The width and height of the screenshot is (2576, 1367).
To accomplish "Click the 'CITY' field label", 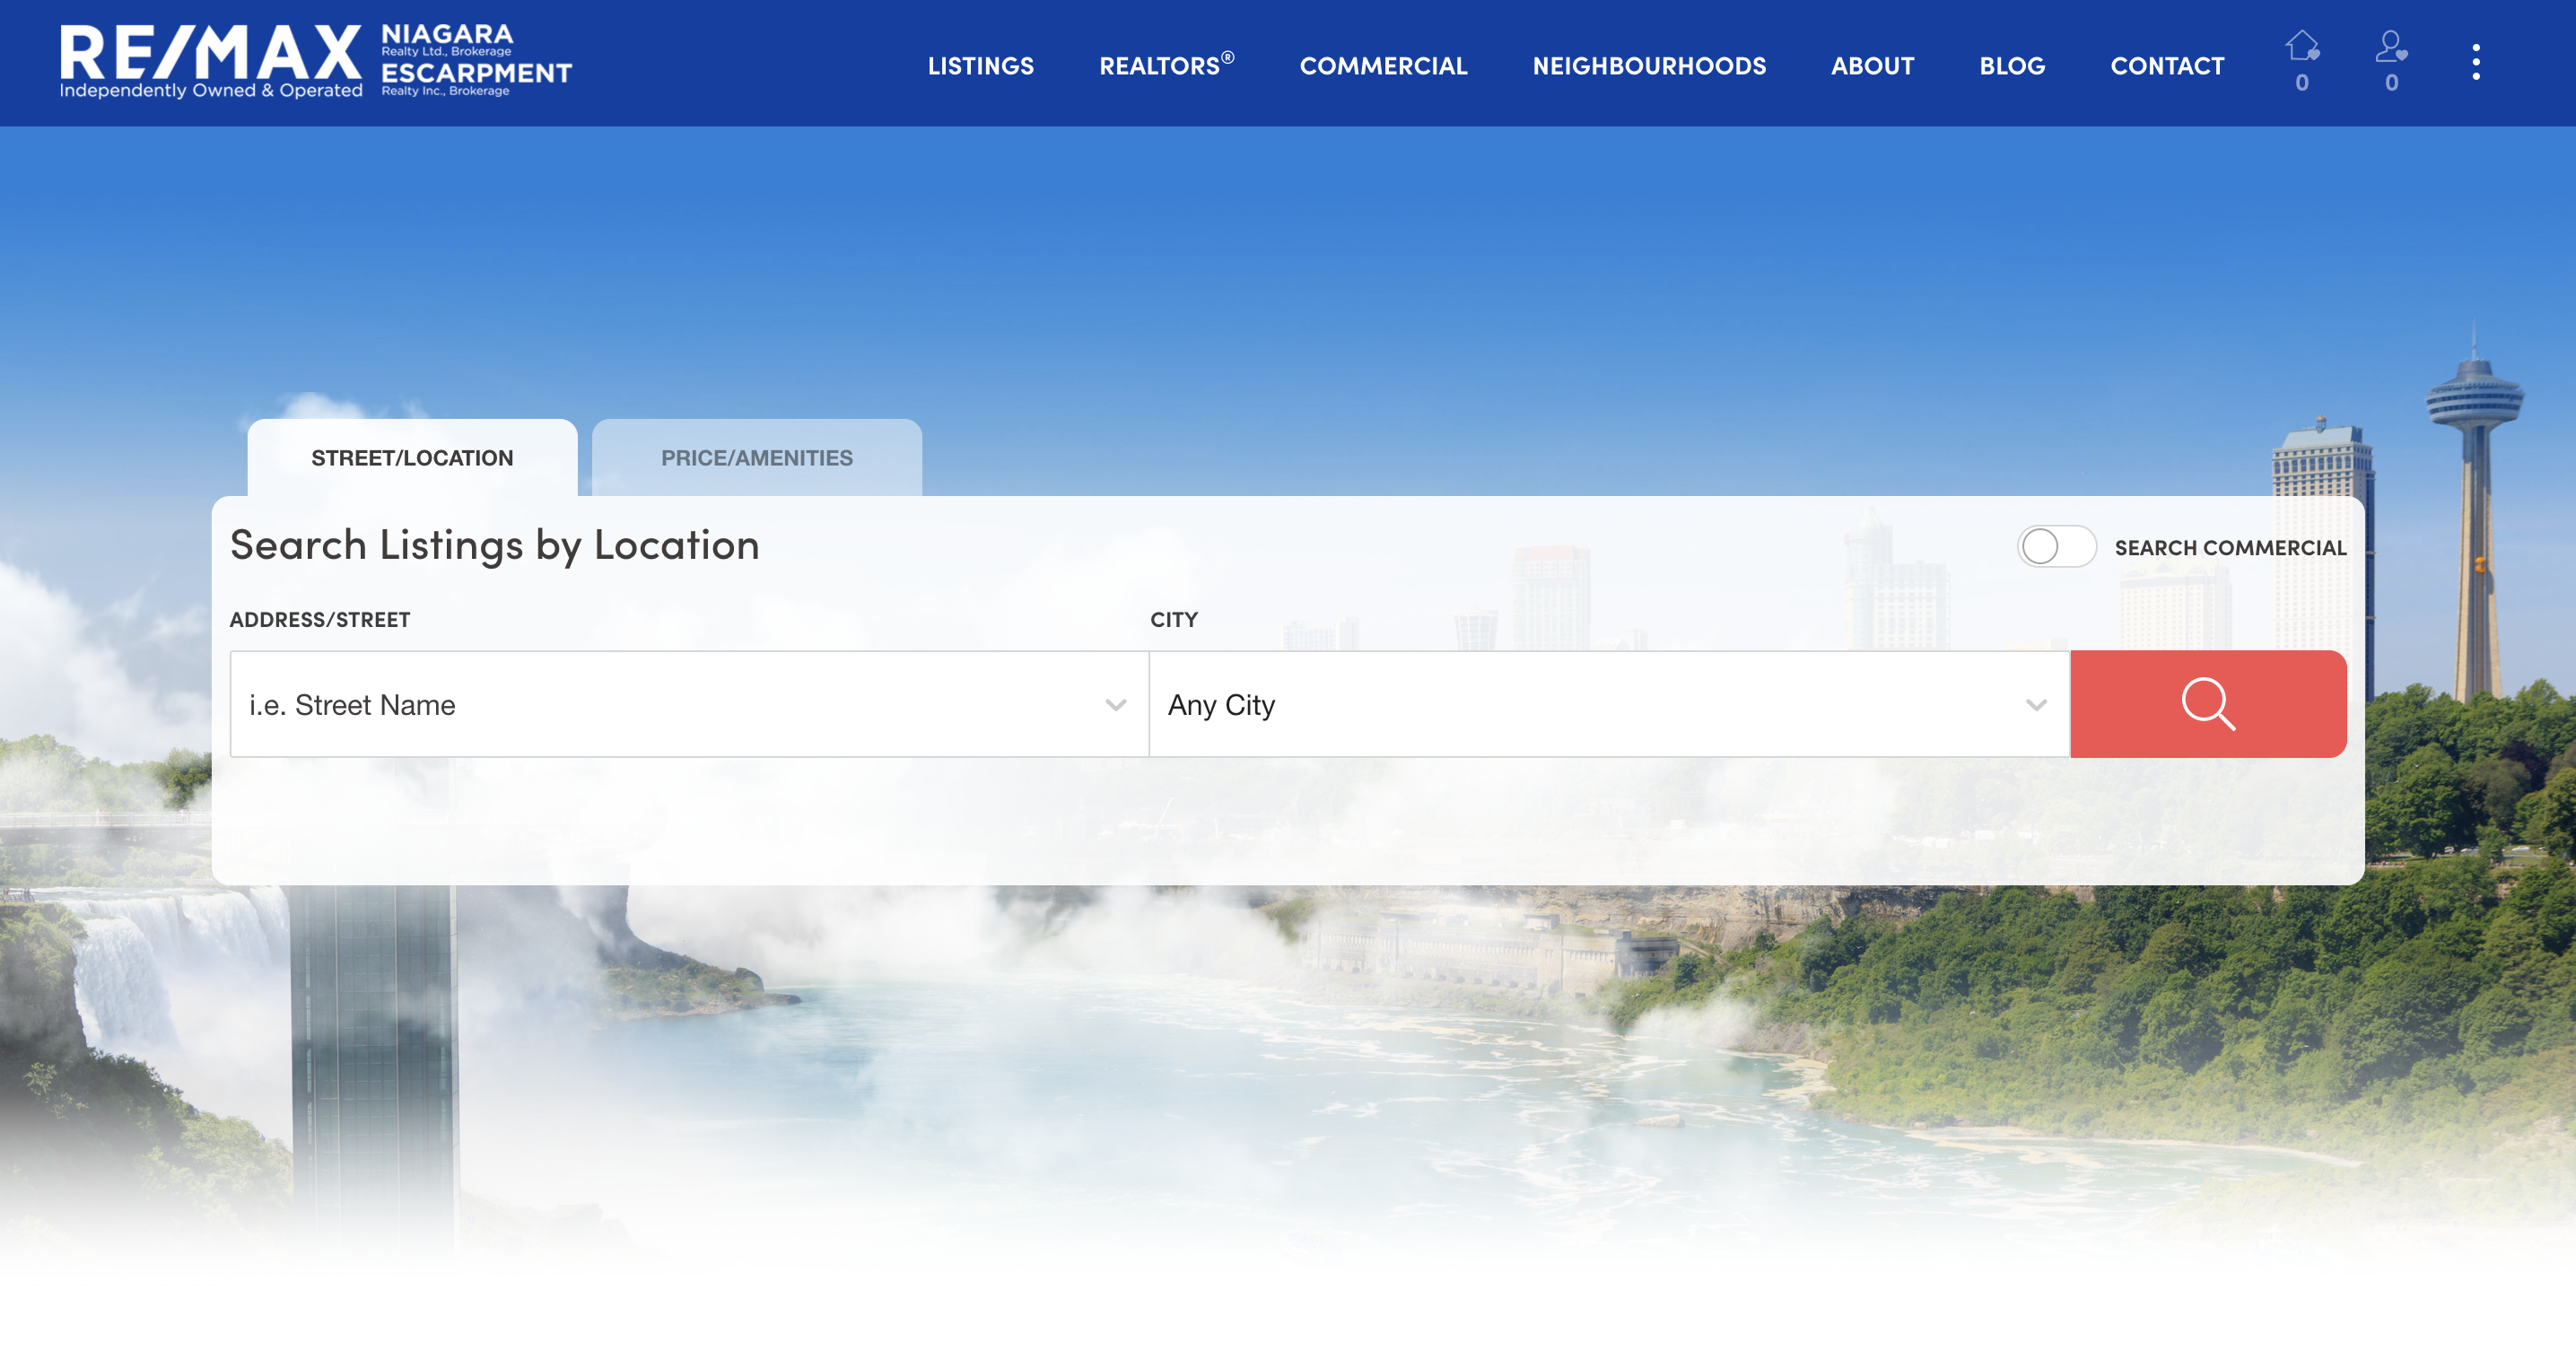I will pyautogui.click(x=1174, y=620).
